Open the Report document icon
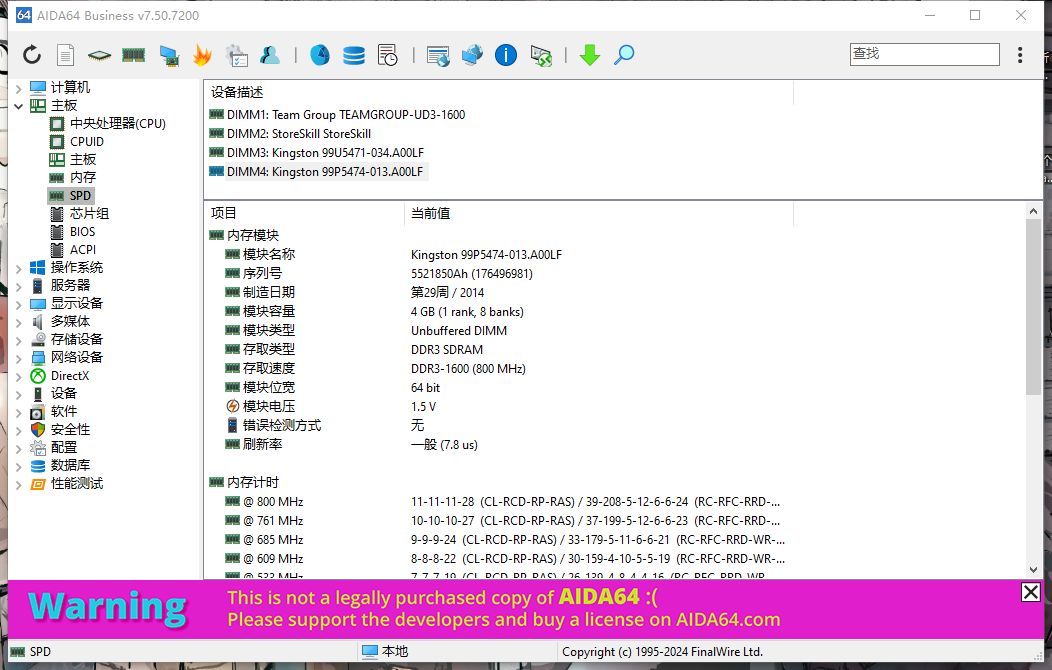Image resolution: width=1052 pixels, height=670 pixels. click(x=65, y=55)
